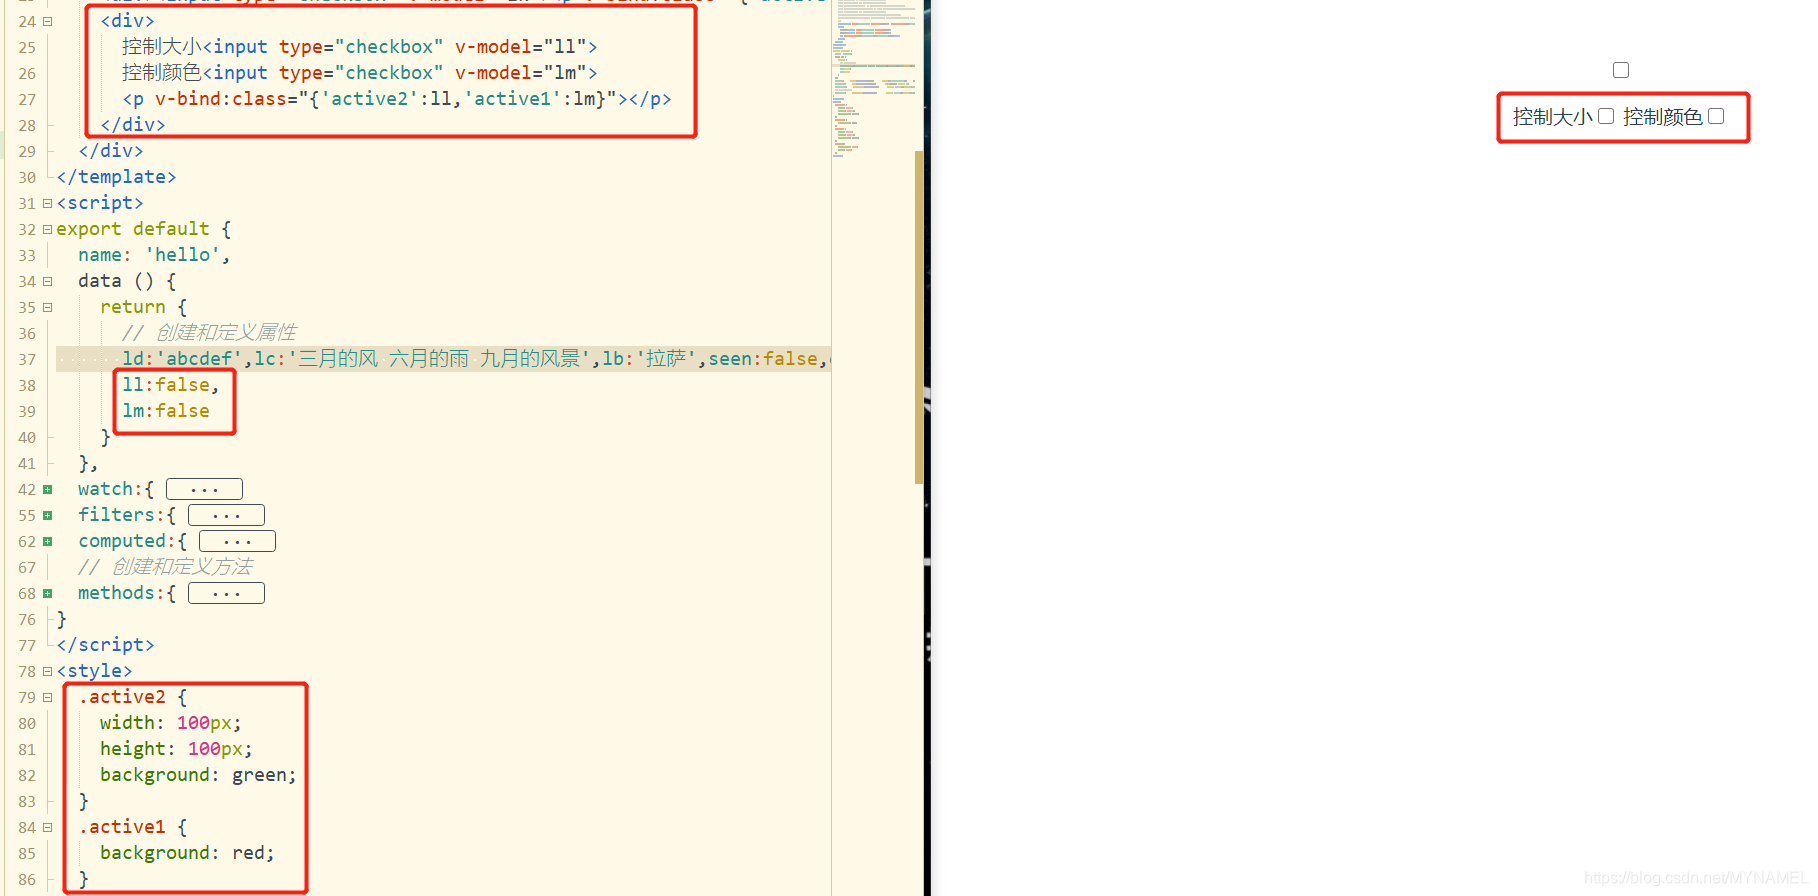Click the code minimap overview
The height and width of the screenshot is (896, 1818).
[x=875, y=80]
